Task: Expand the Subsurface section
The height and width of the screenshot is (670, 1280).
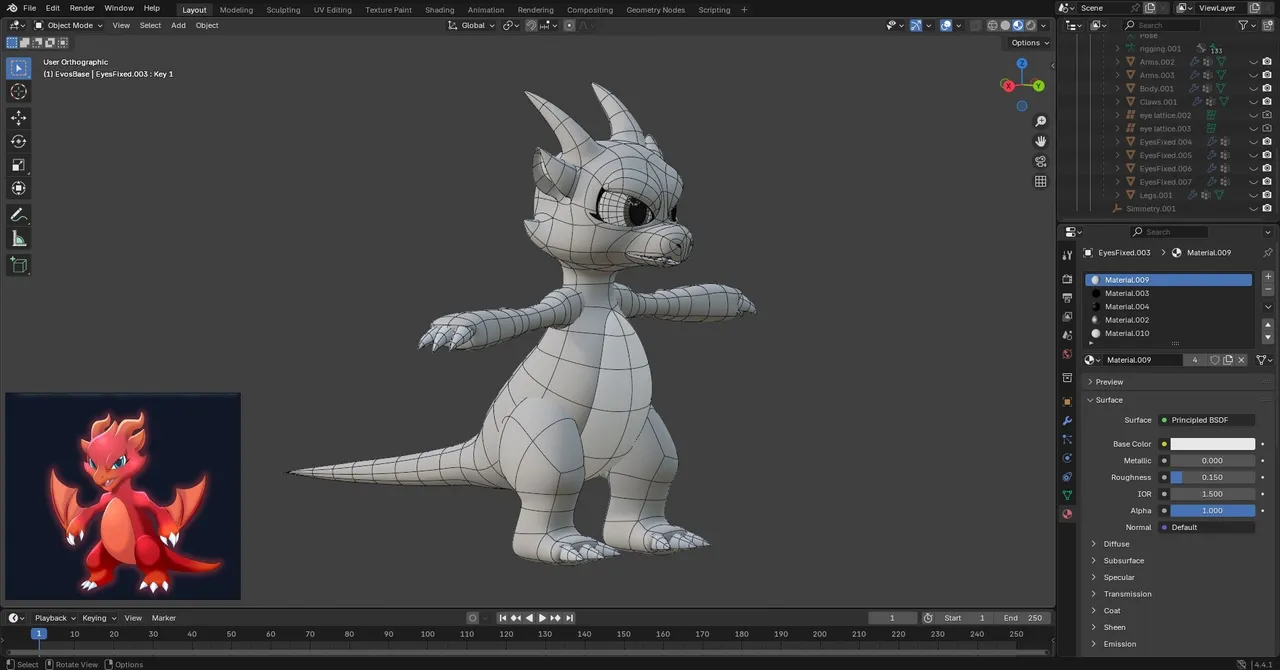Action: pyautogui.click(x=1123, y=561)
